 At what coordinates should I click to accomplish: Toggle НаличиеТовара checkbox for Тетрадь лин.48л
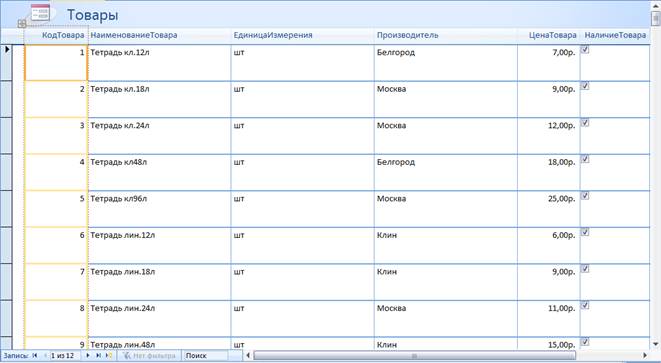tap(585, 341)
